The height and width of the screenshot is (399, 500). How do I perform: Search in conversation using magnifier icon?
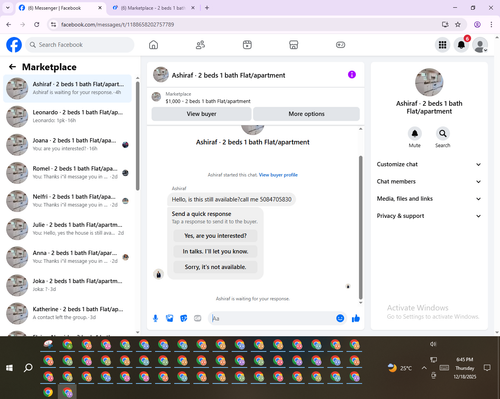[x=443, y=134]
